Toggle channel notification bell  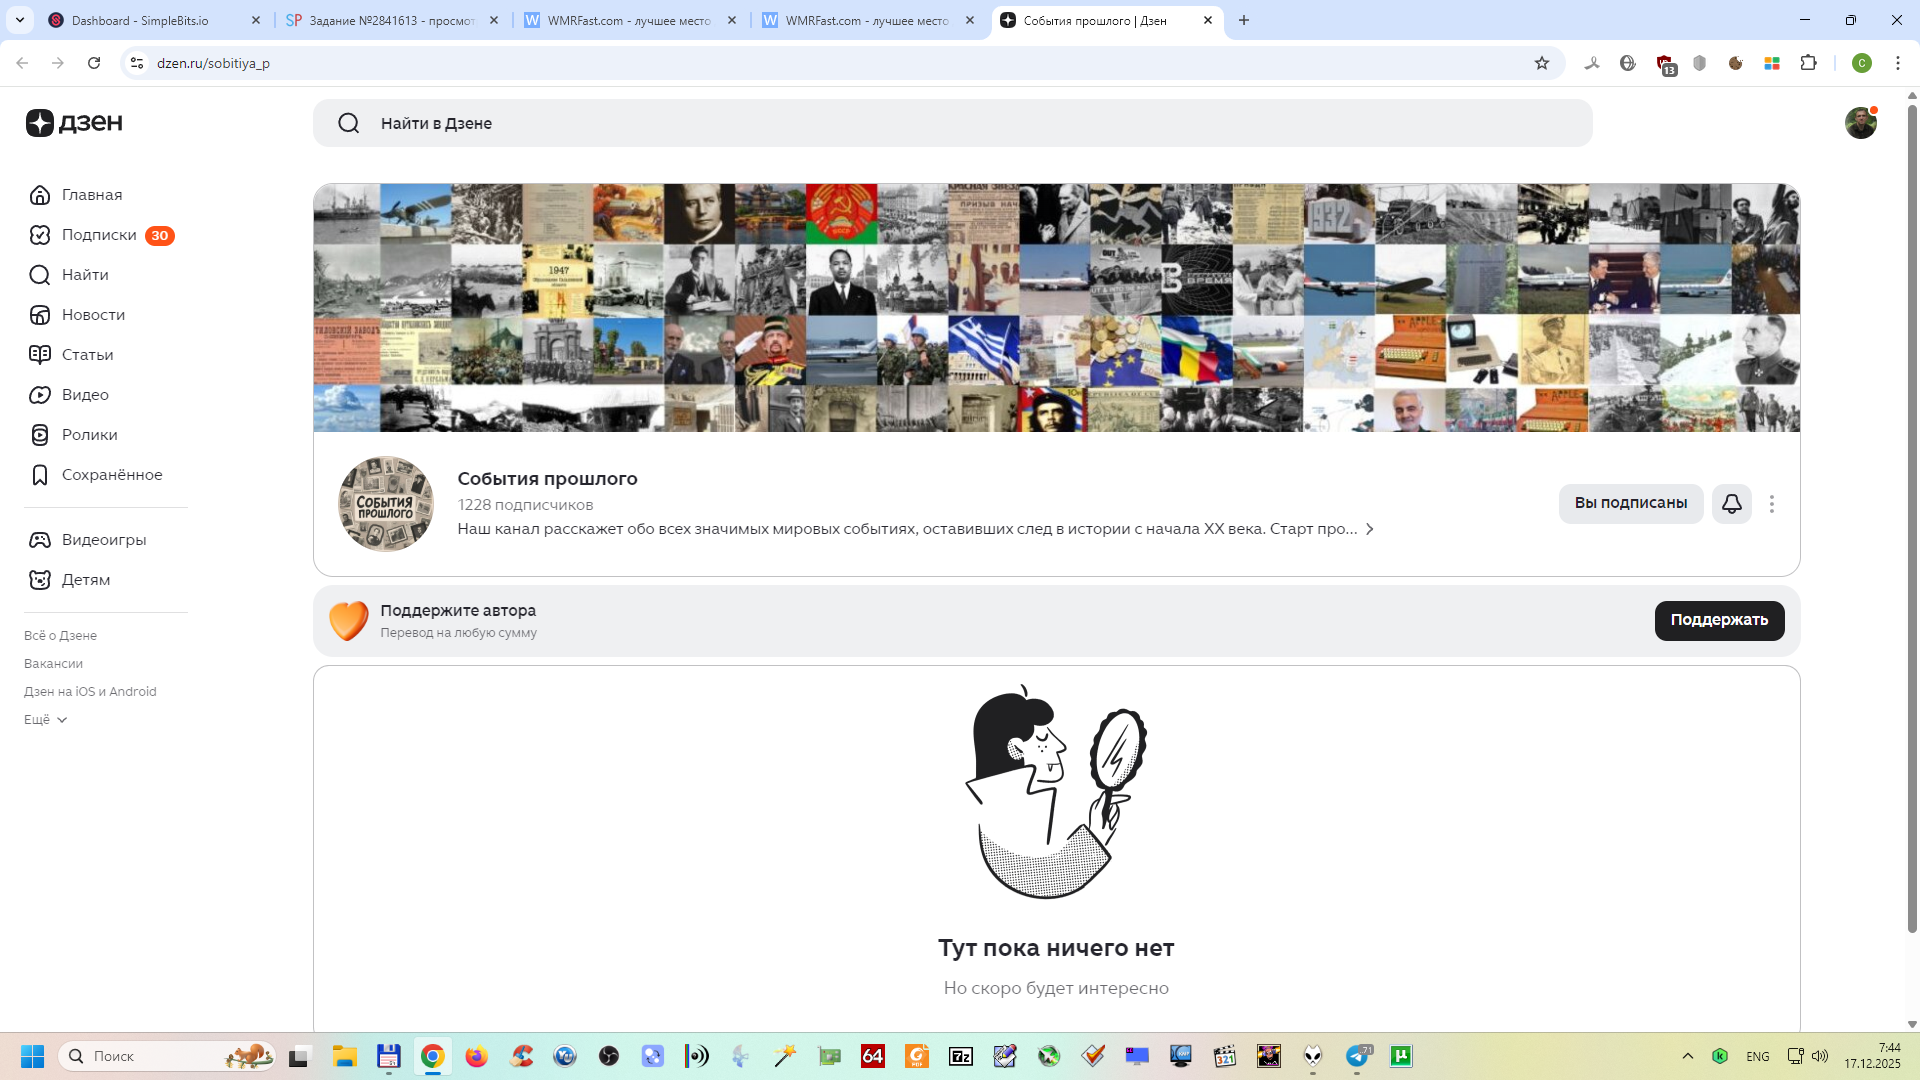click(1732, 504)
